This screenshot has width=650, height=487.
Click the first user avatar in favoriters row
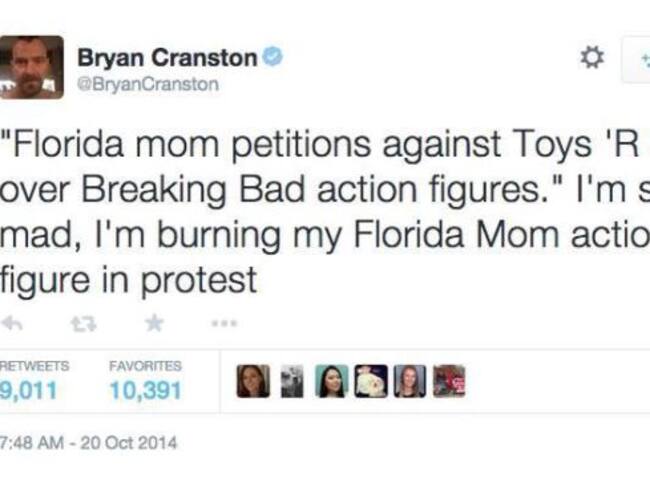pyautogui.click(x=253, y=381)
